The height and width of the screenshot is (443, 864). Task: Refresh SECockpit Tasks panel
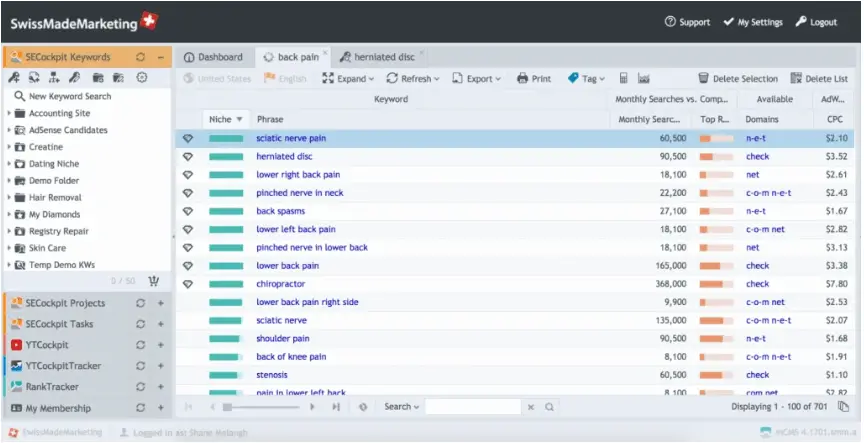[x=141, y=324]
